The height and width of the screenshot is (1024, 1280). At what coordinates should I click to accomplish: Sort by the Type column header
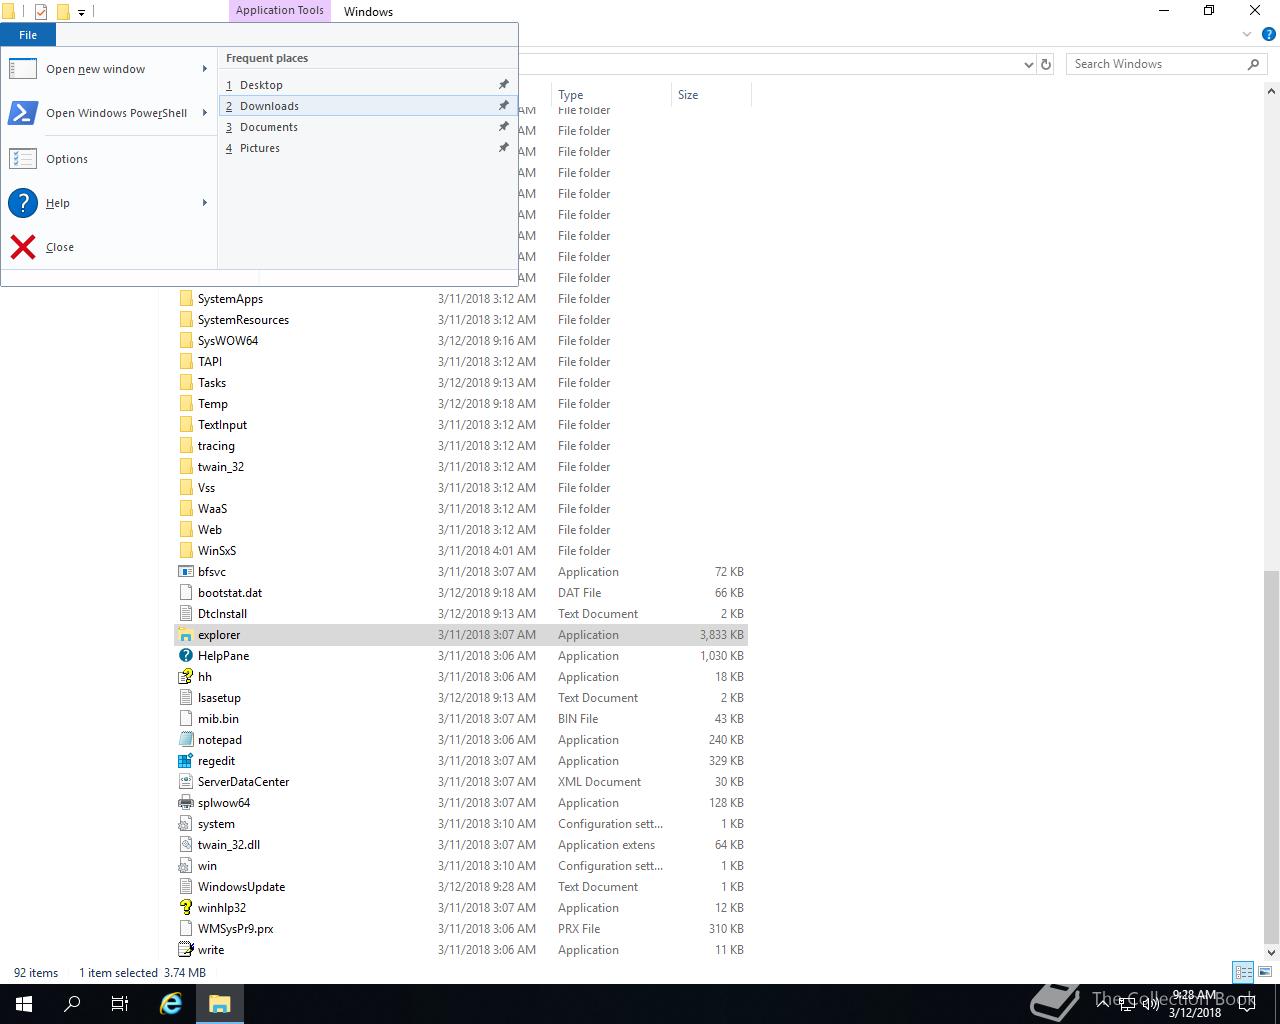point(611,95)
